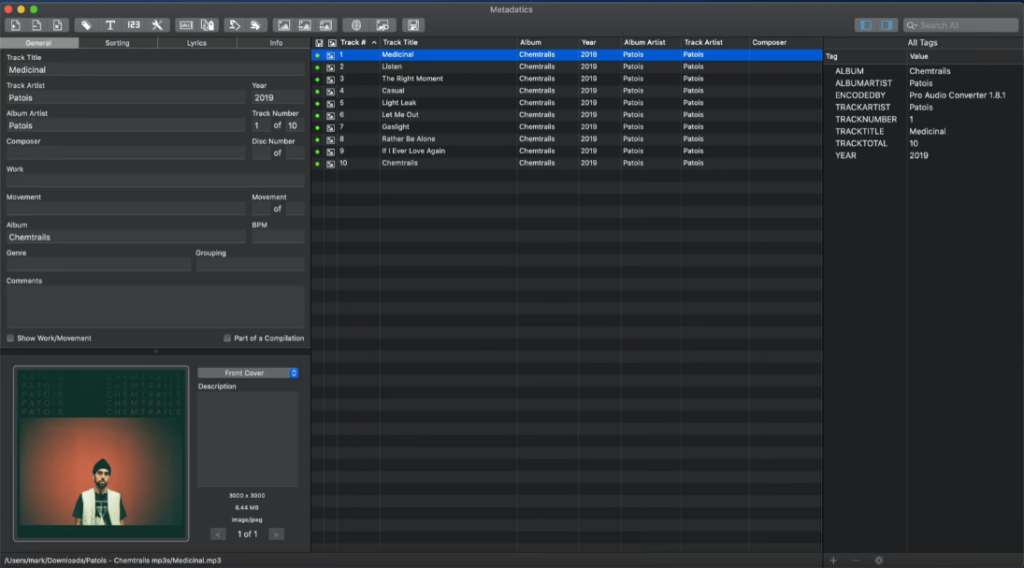The width and height of the screenshot is (1024, 568).
Task: Click the tags-from-filename arrow icon
Action: click(x=234, y=25)
